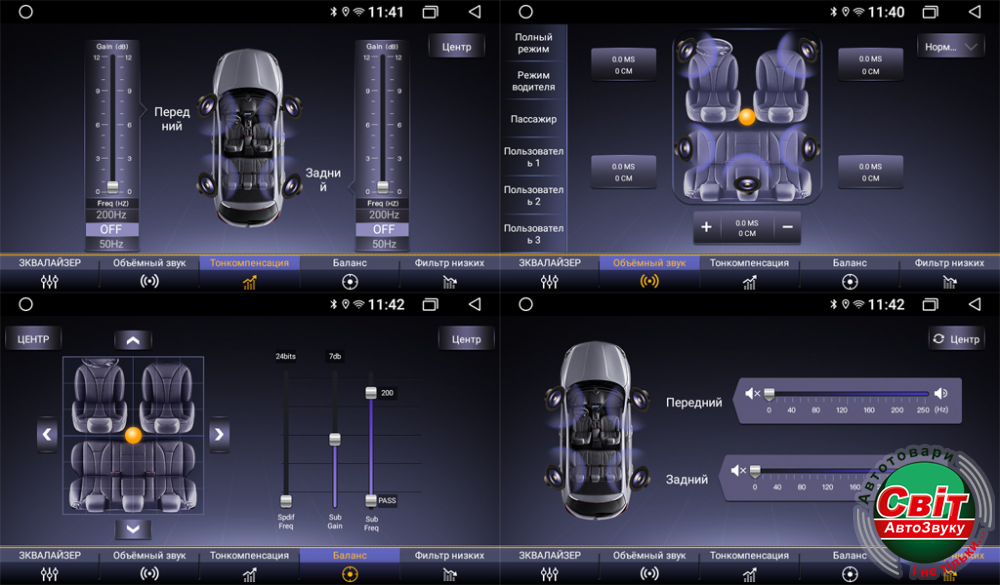Click the down arrow below the seats
The height and width of the screenshot is (585, 1000).
[x=133, y=529]
